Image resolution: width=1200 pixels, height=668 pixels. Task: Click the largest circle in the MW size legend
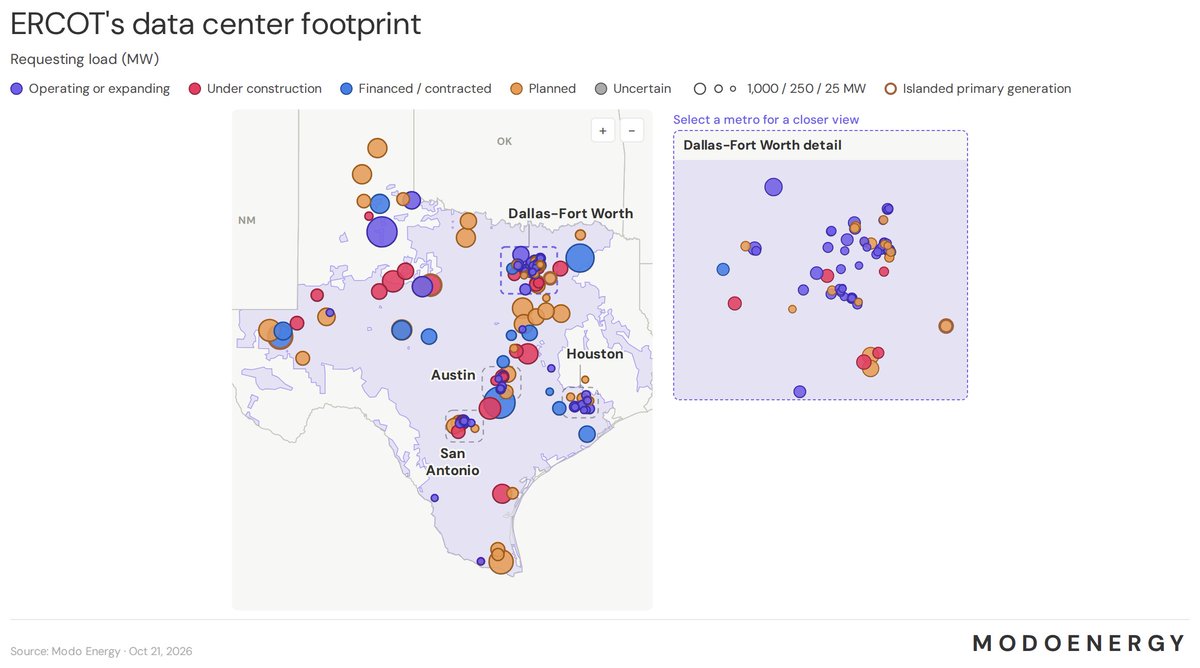pyautogui.click(x=701, y=89)
